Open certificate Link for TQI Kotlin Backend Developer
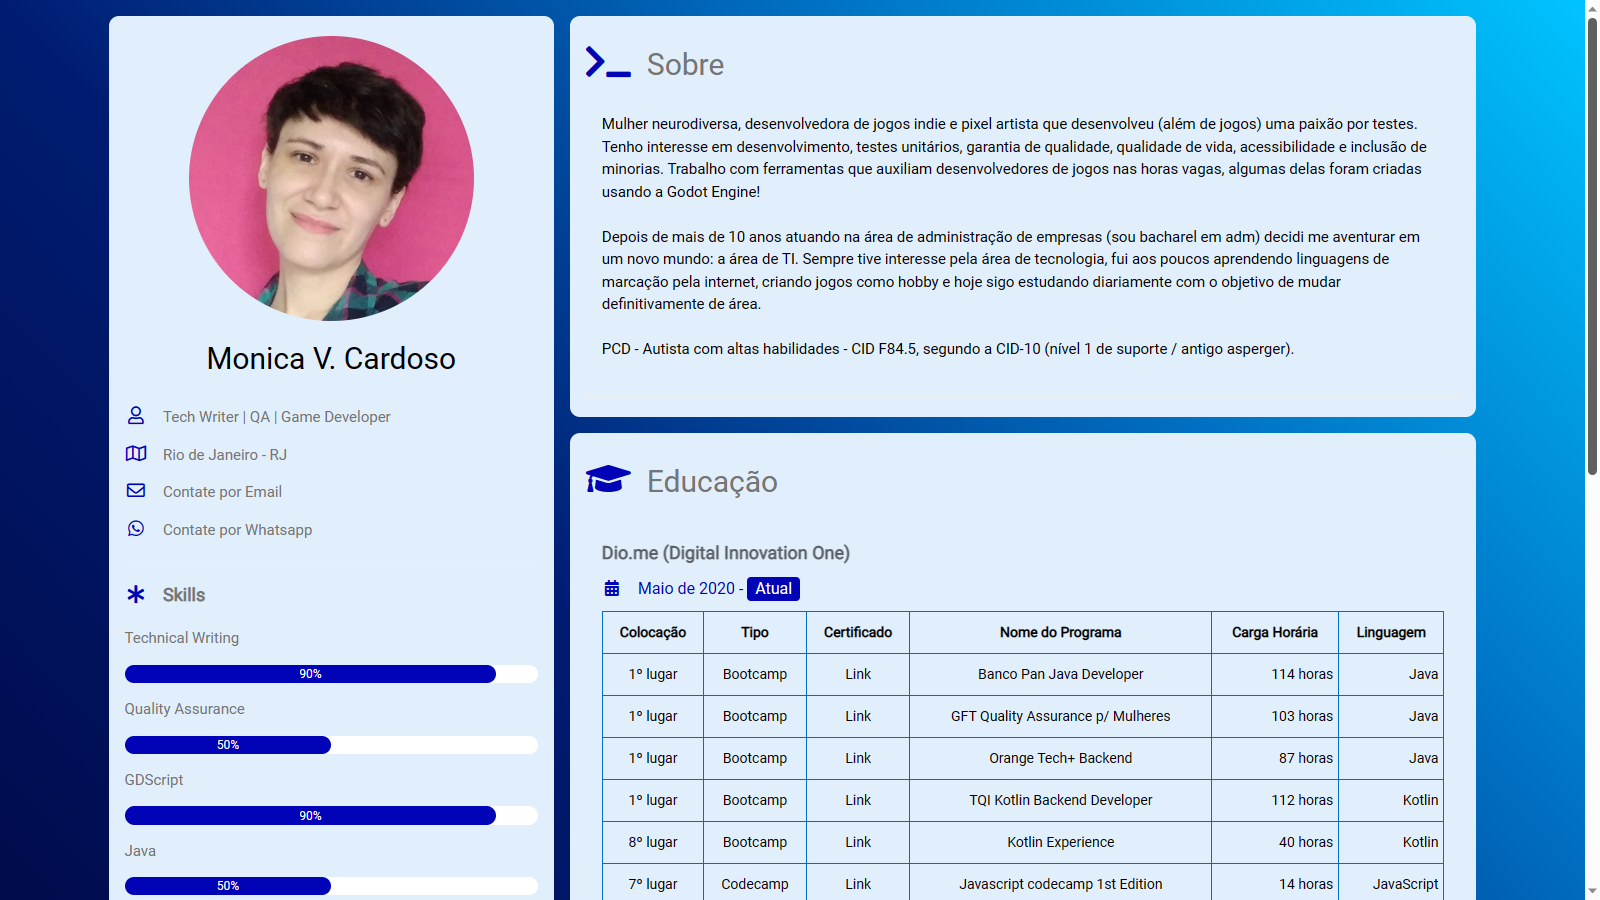1600x900 pixels. pos(858,800)
